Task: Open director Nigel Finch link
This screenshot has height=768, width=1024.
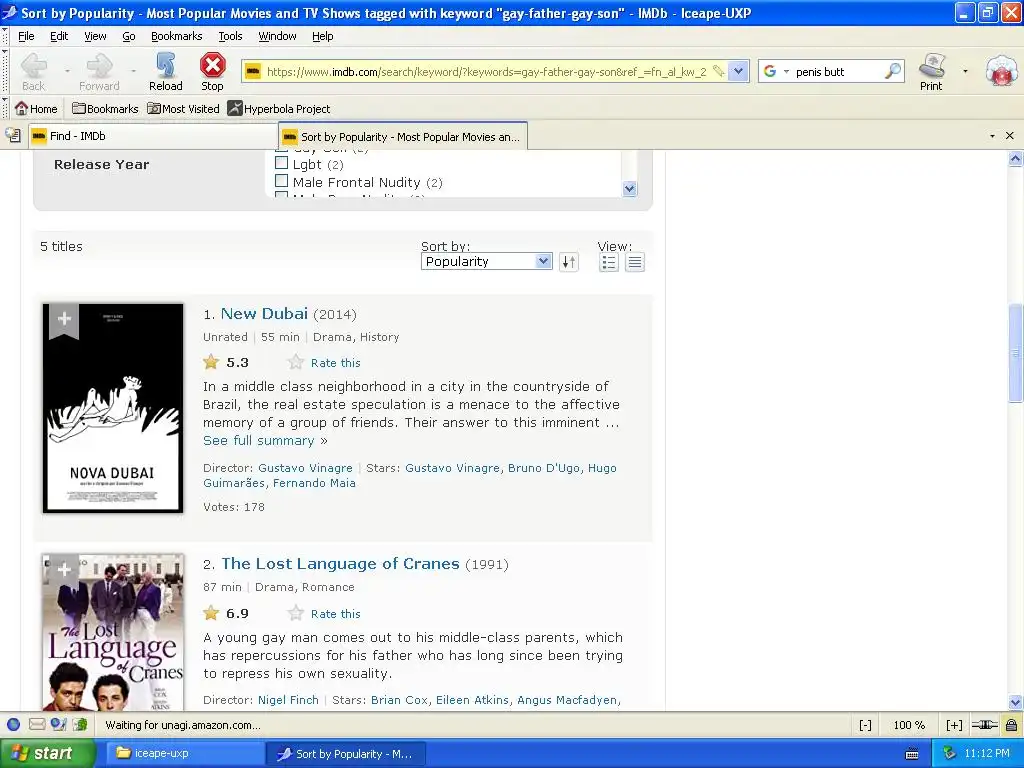Action: (x=288, y=699)
